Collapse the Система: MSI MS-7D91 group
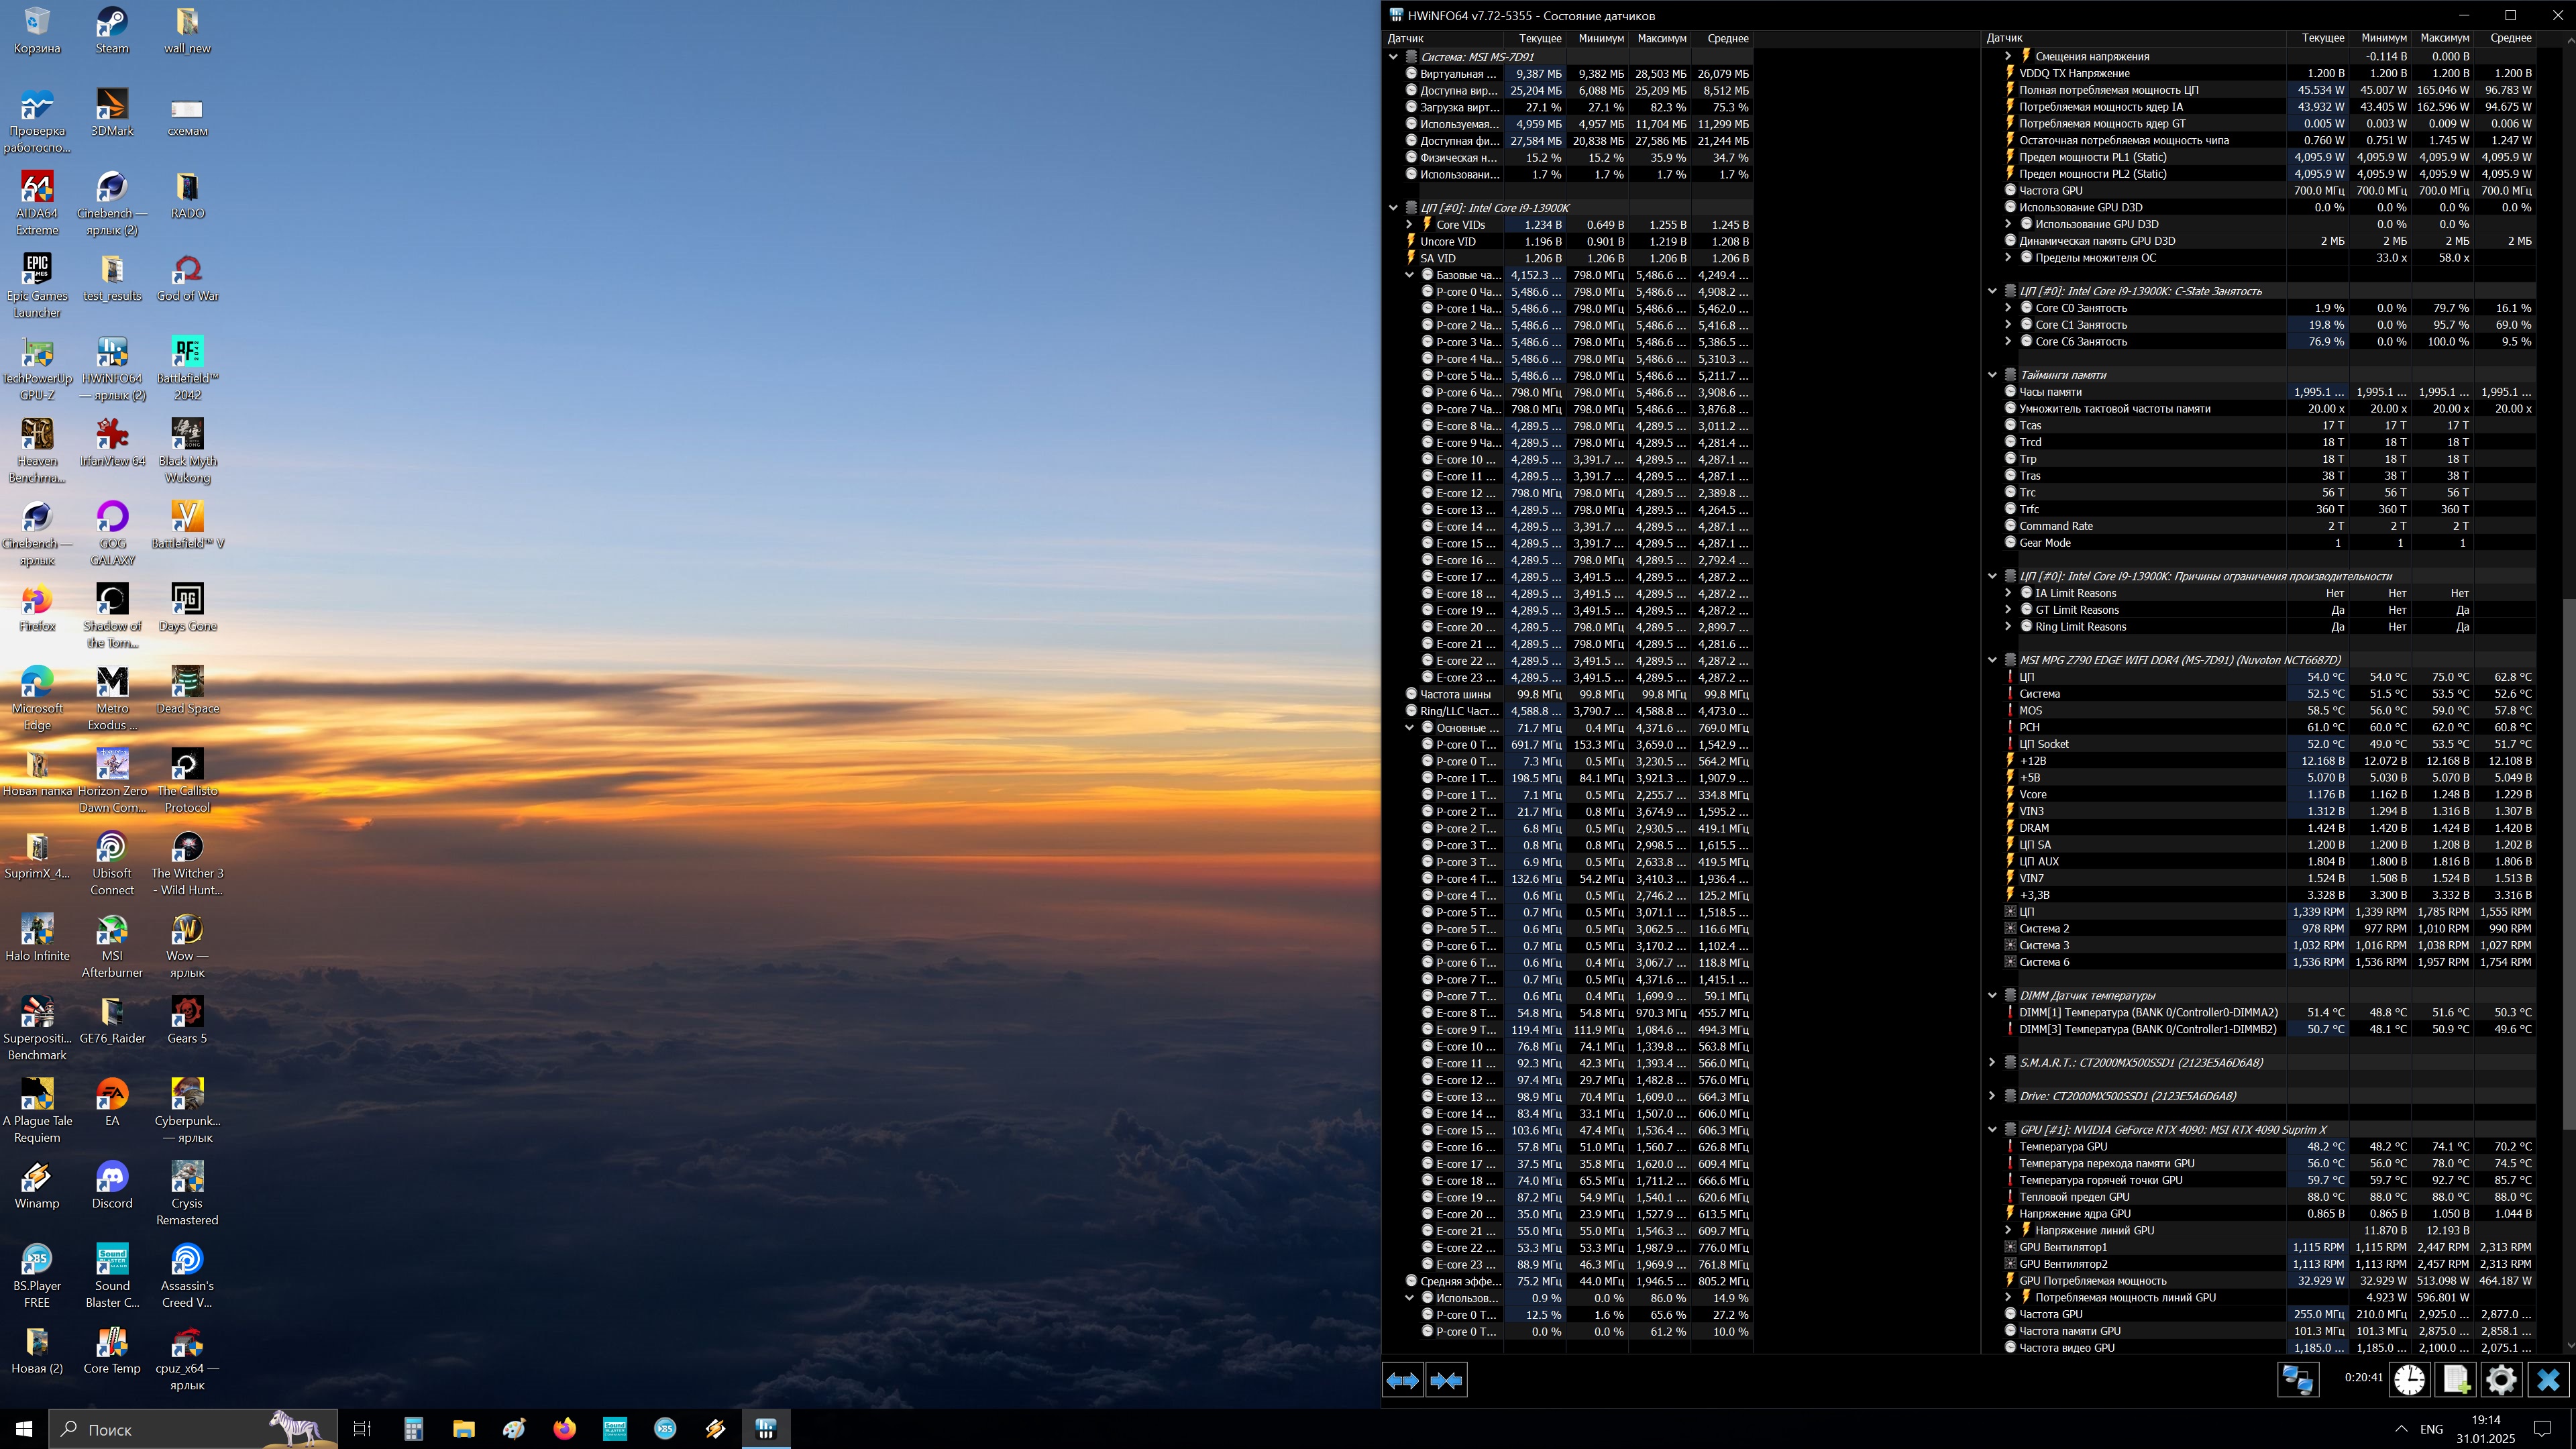2576x1449 pixels. 1393,57
